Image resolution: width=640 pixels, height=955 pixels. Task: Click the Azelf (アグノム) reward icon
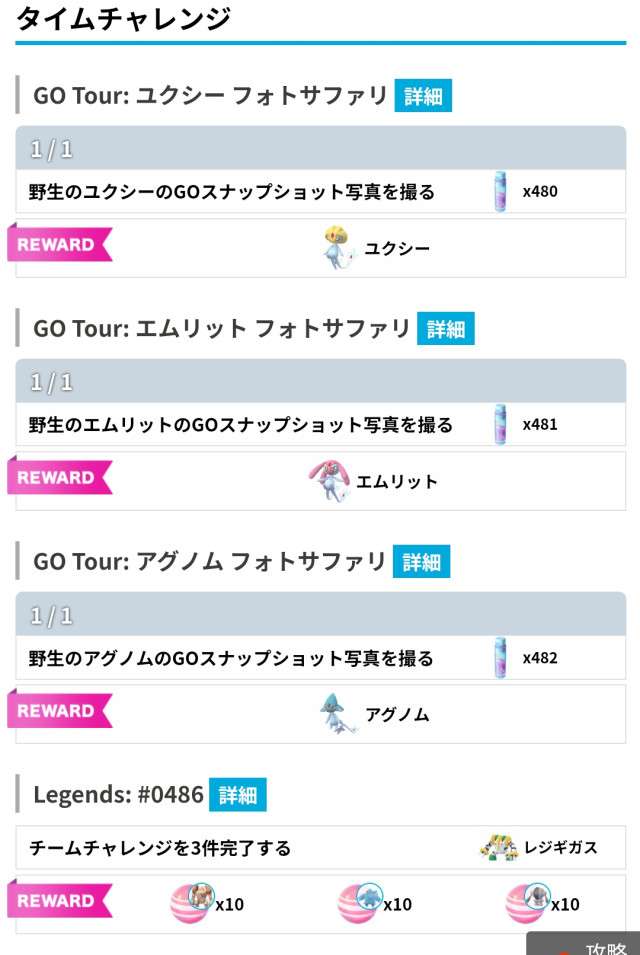click(x=339, y=714)
